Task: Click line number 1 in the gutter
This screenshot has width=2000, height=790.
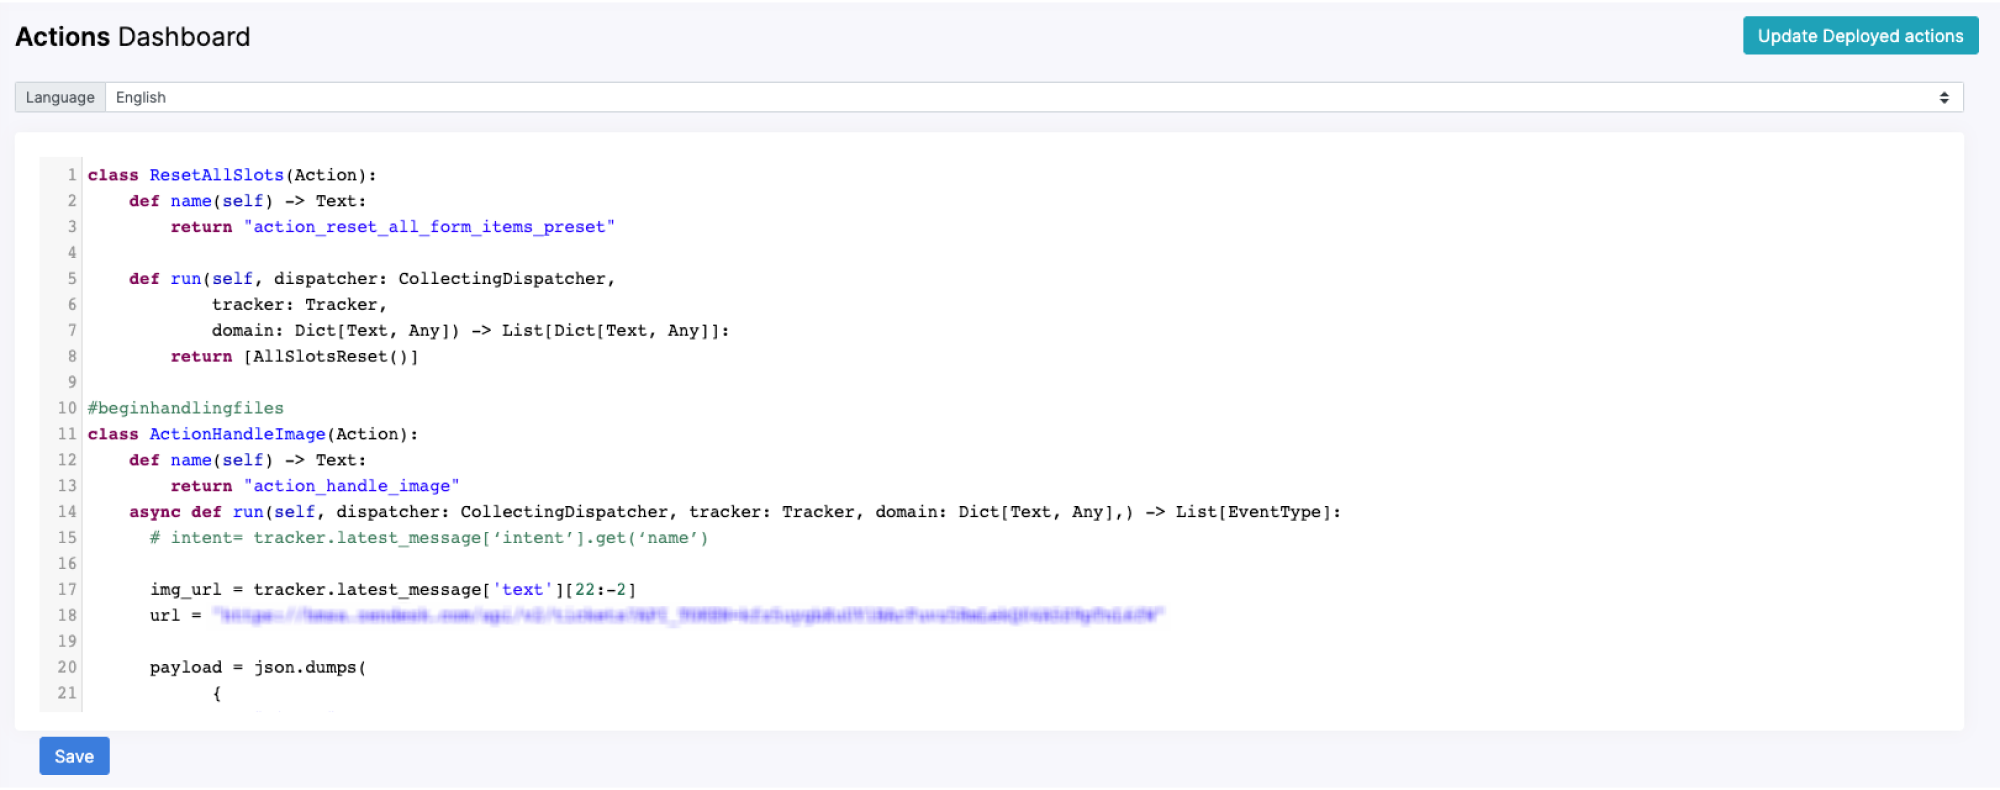Action: (72, 175)
